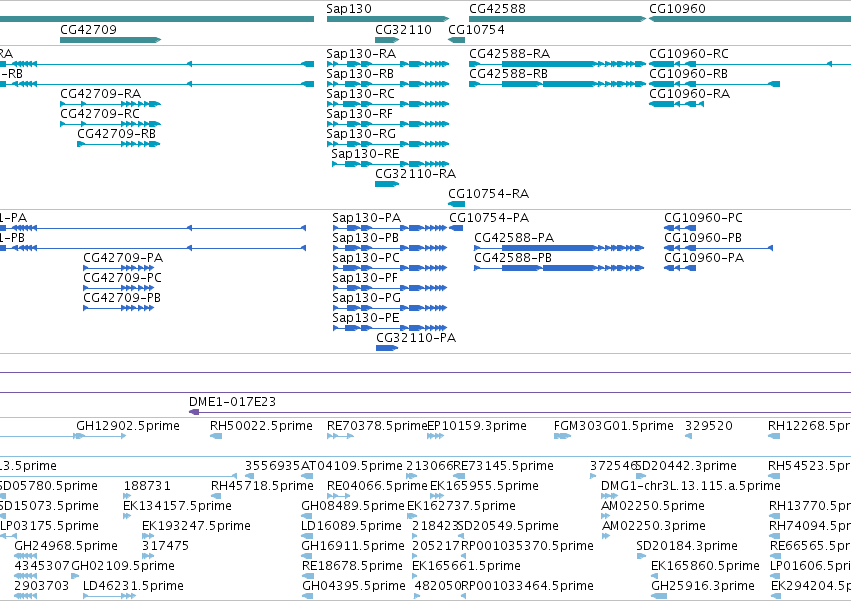Viewport: 851px width, 601px height.
Task: Select the CG42709 gene bar label
Action: (88, 29)
